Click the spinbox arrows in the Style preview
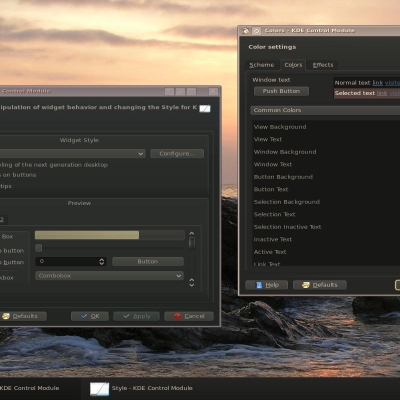 point(102,262)
